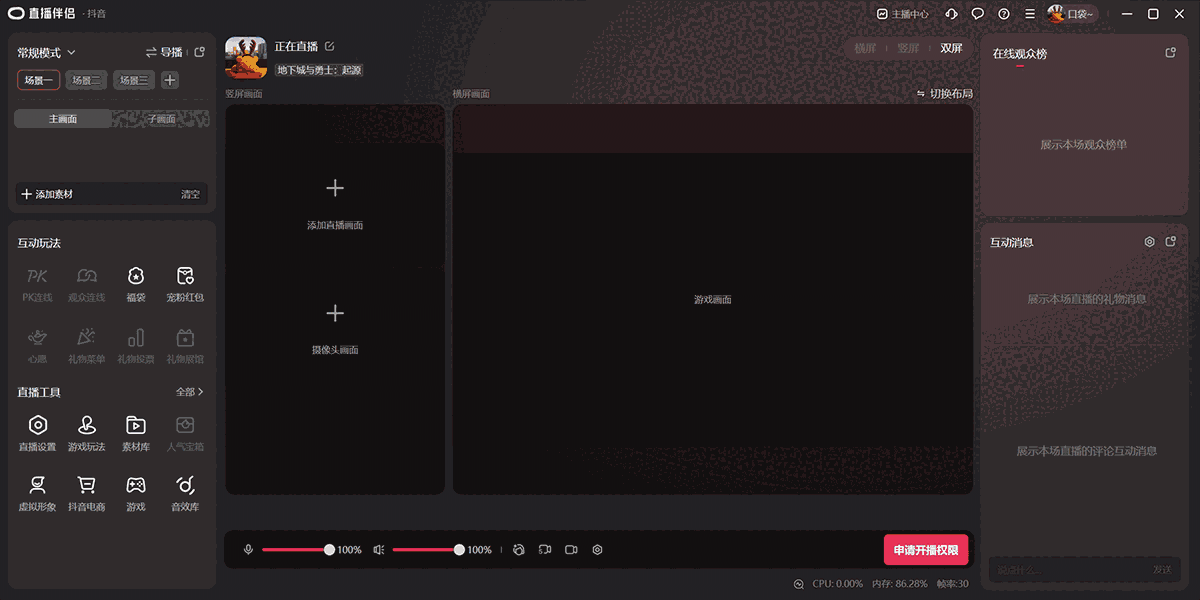Click the 说点什么 chat input field

tap(1060, 568)
